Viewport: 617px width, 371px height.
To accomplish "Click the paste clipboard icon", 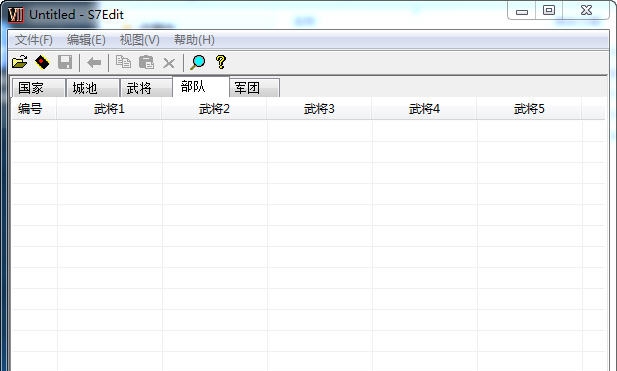I will [x=146, y=62].
